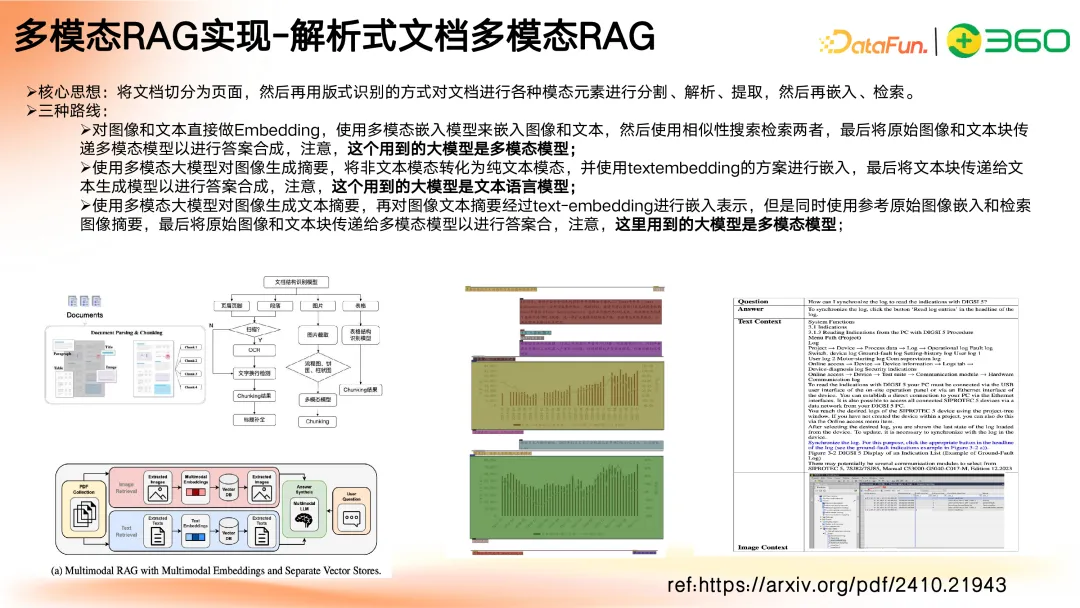Click the 图片 flowchart box
This screenshot has width=1080, height=608.
(x=318, y=306)
